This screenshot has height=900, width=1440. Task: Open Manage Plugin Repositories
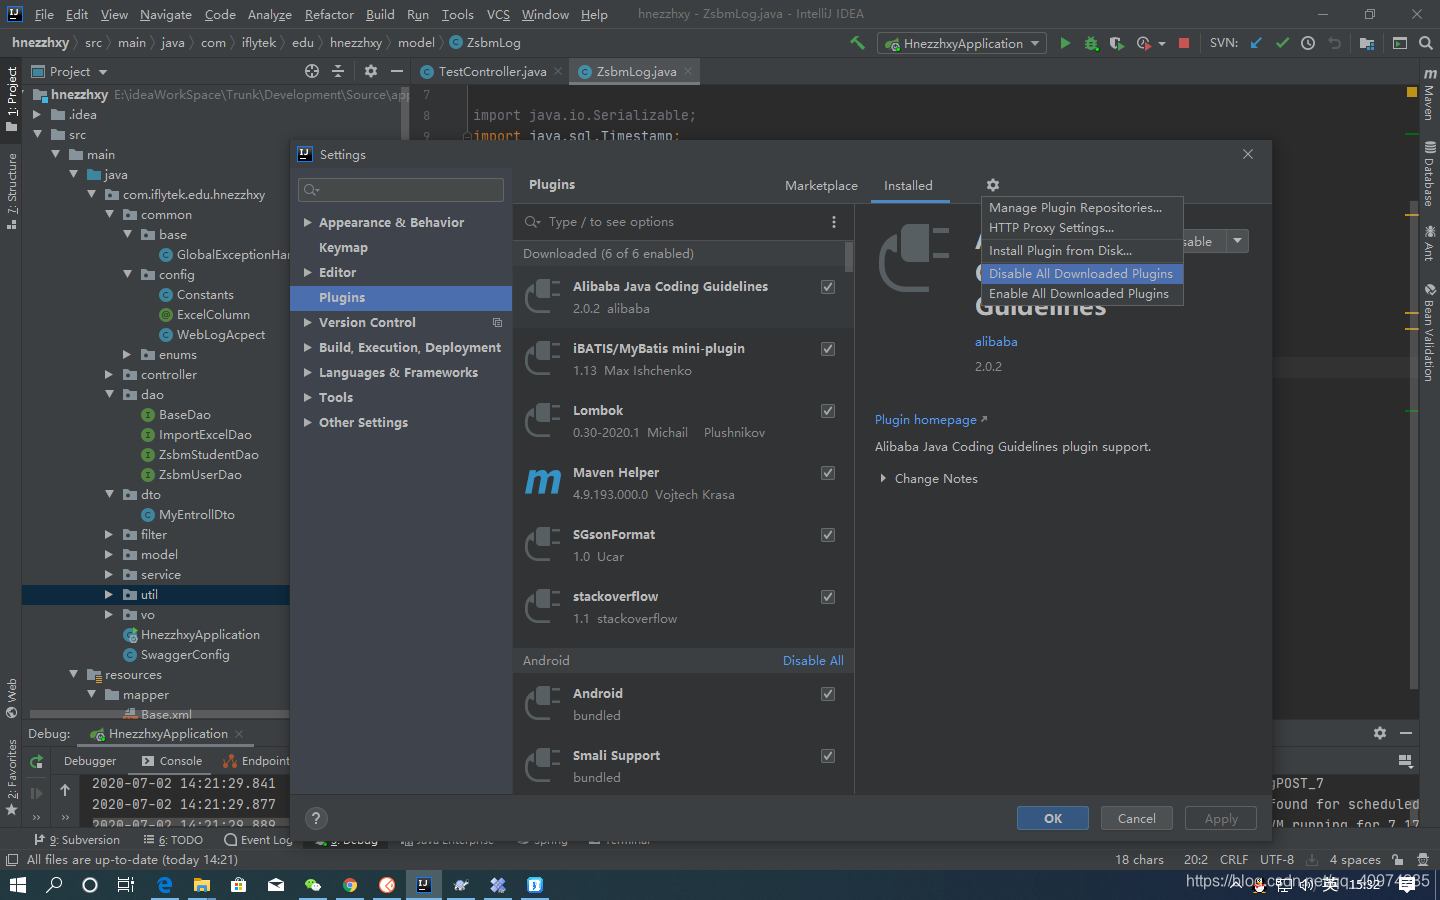[x=1081, y=208]
